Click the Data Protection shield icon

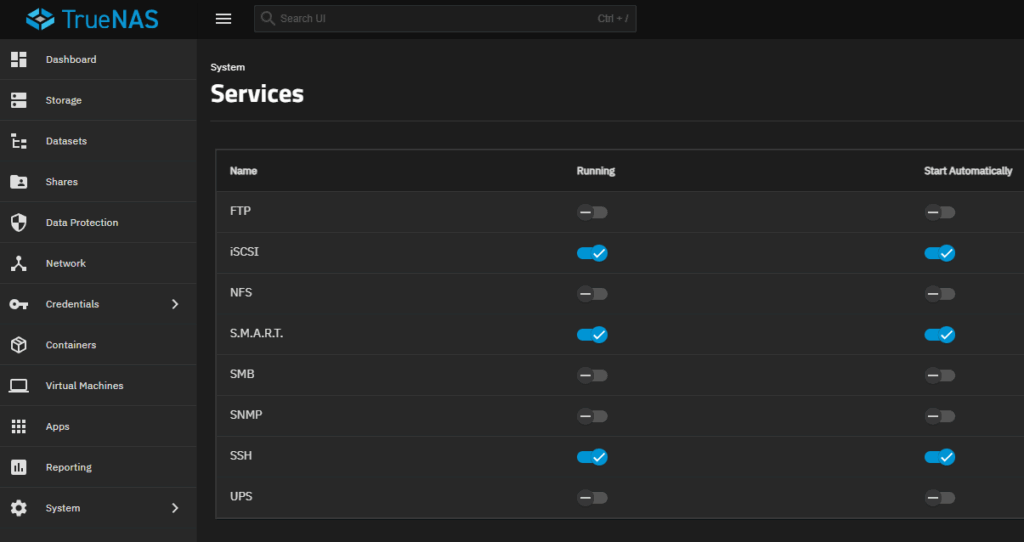18,223
